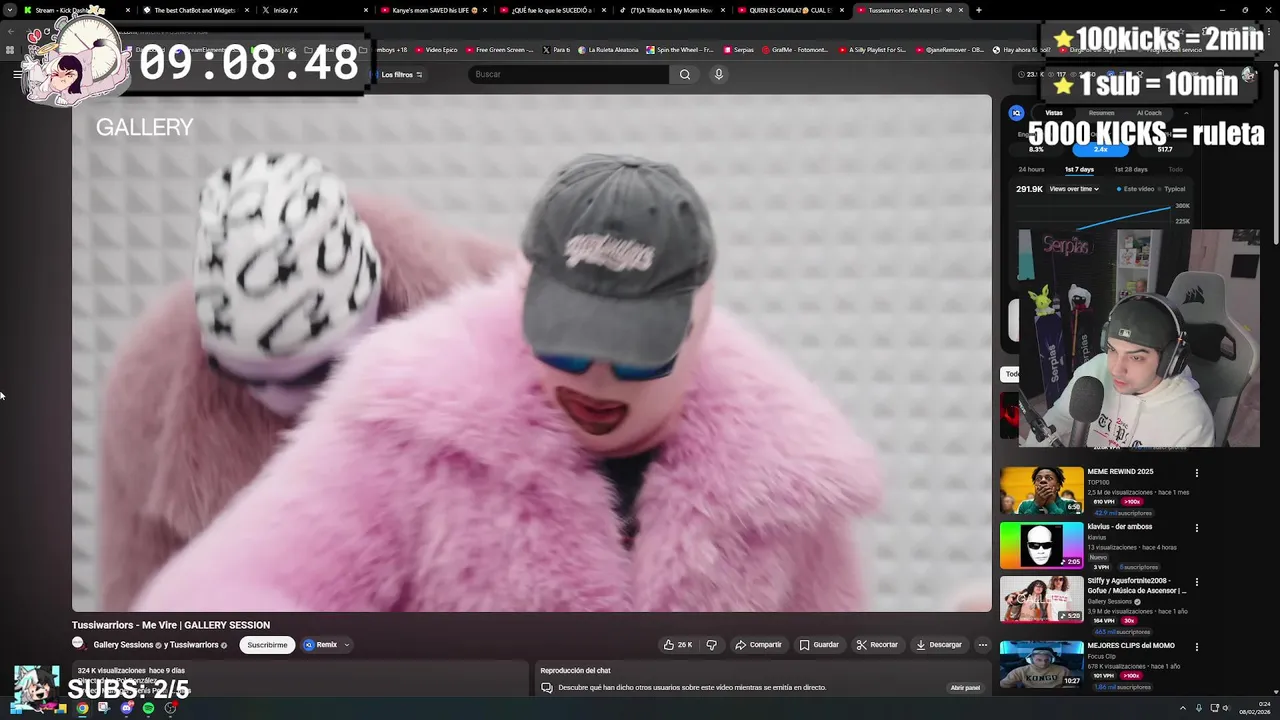Switch to A Tribute to My Mom tab
The height and width of the screenshot is (720, 1280).
(x=670, y=10)
